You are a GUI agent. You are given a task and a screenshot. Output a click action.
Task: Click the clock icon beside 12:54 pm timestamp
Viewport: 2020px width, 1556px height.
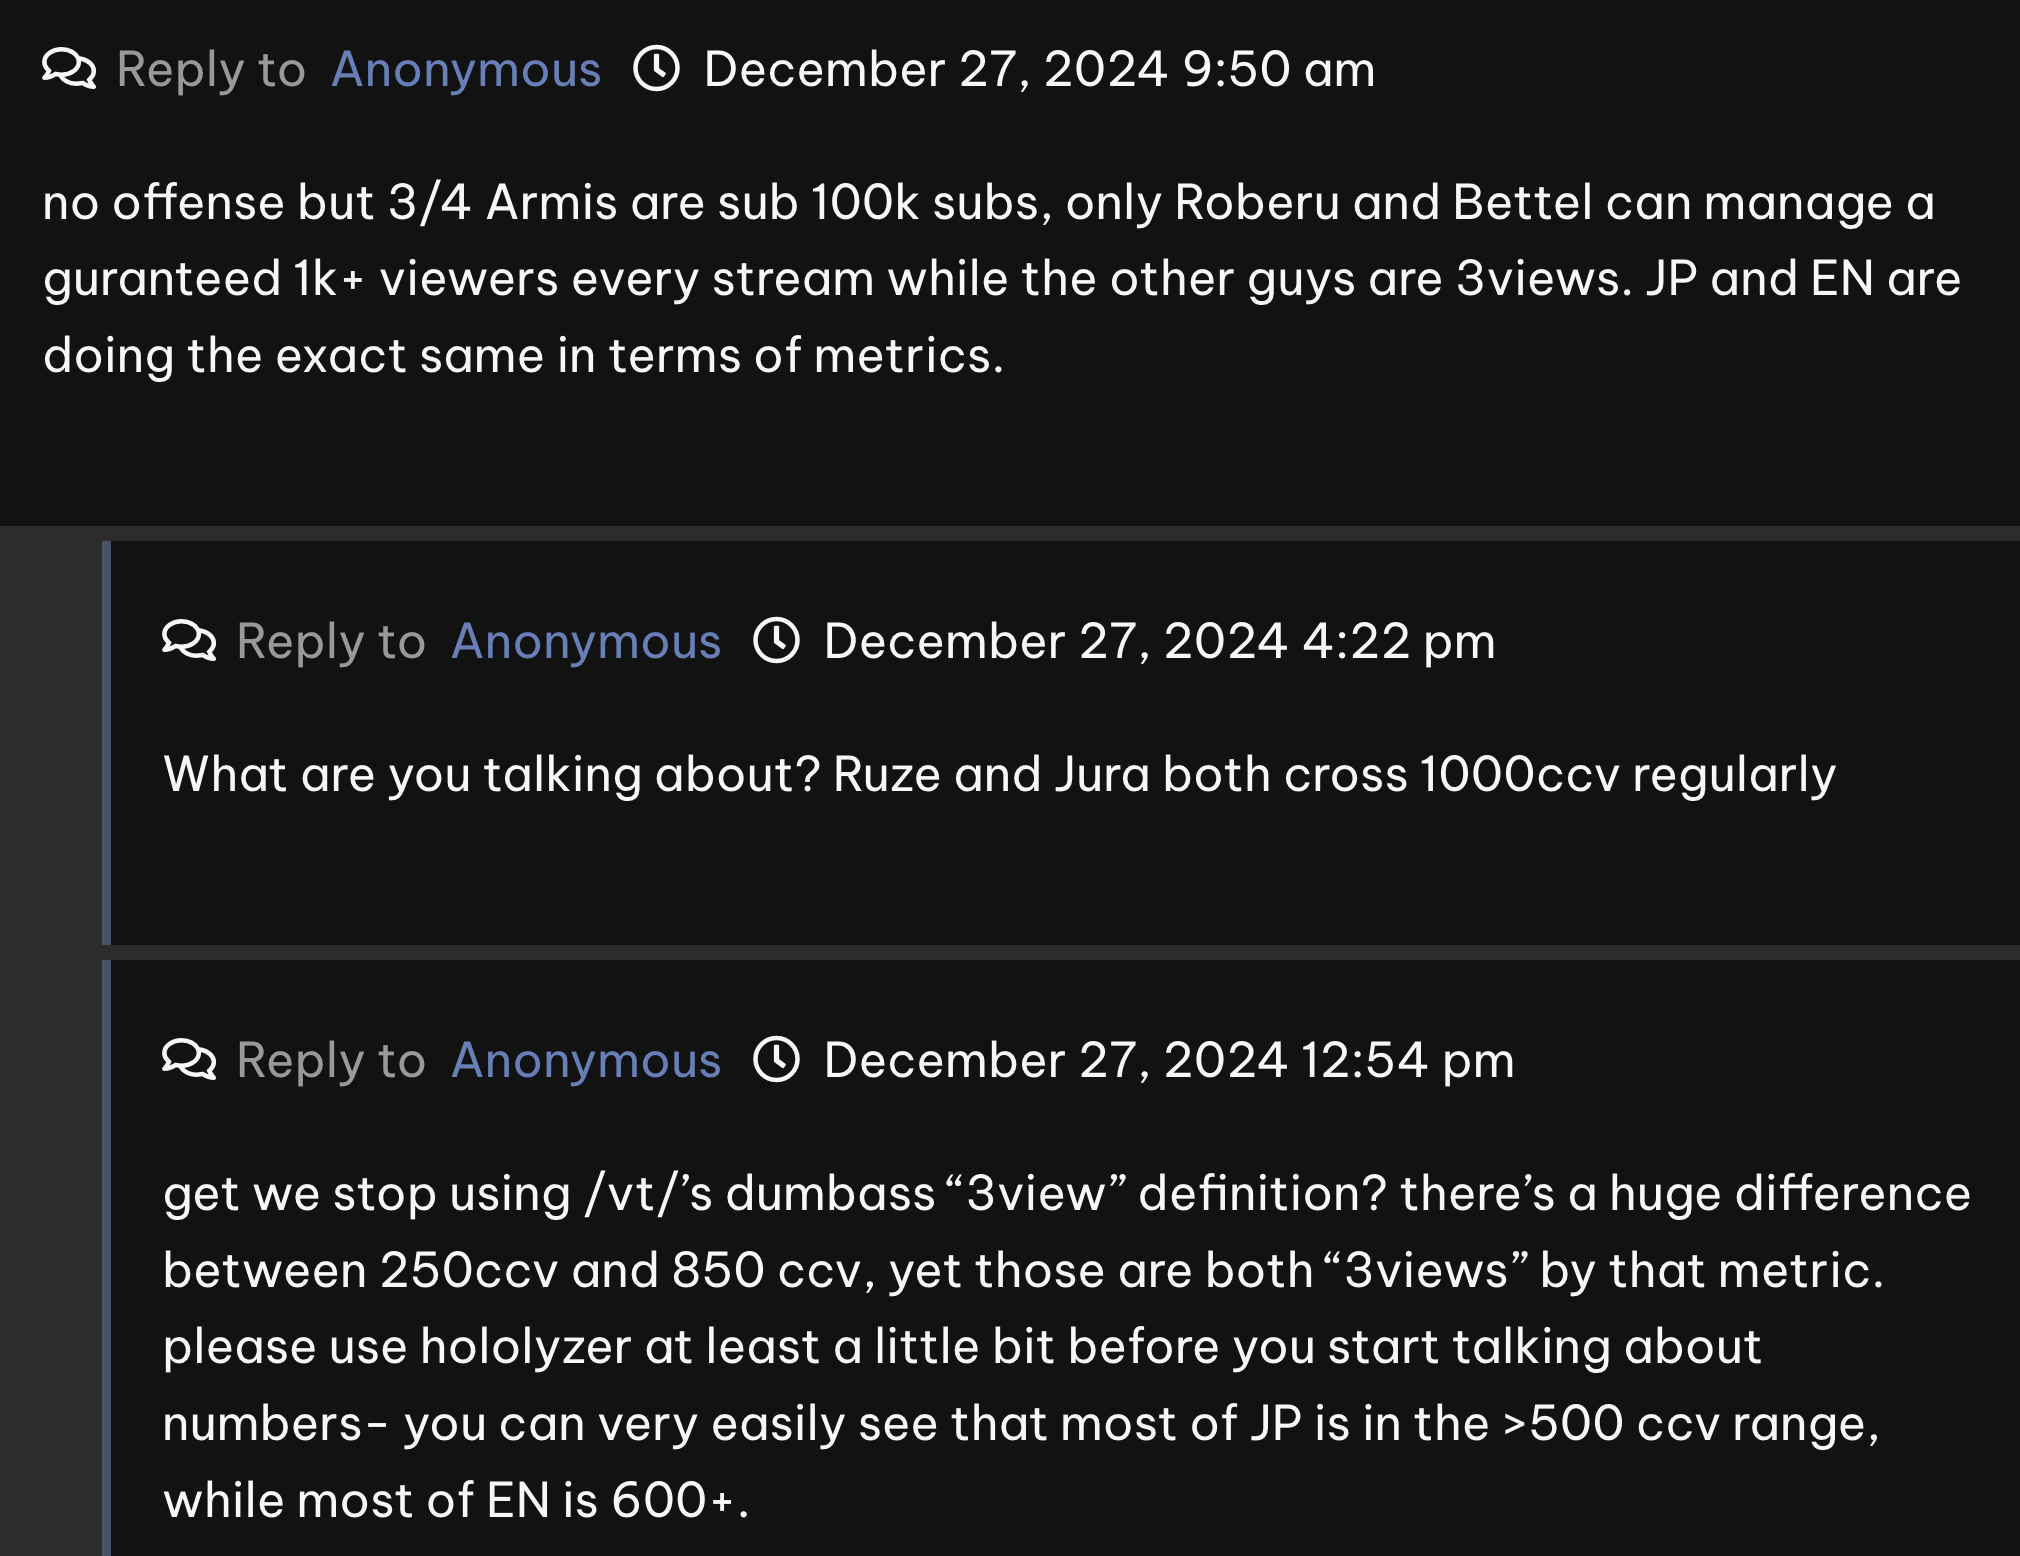click(x=777, y=1059)
